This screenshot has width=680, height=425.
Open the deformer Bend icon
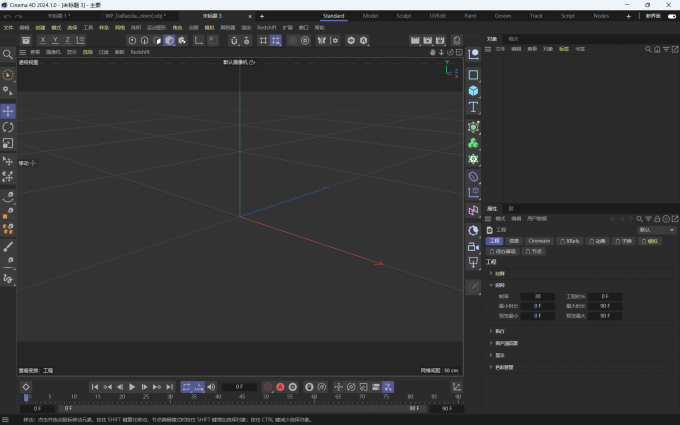(473, 177)
